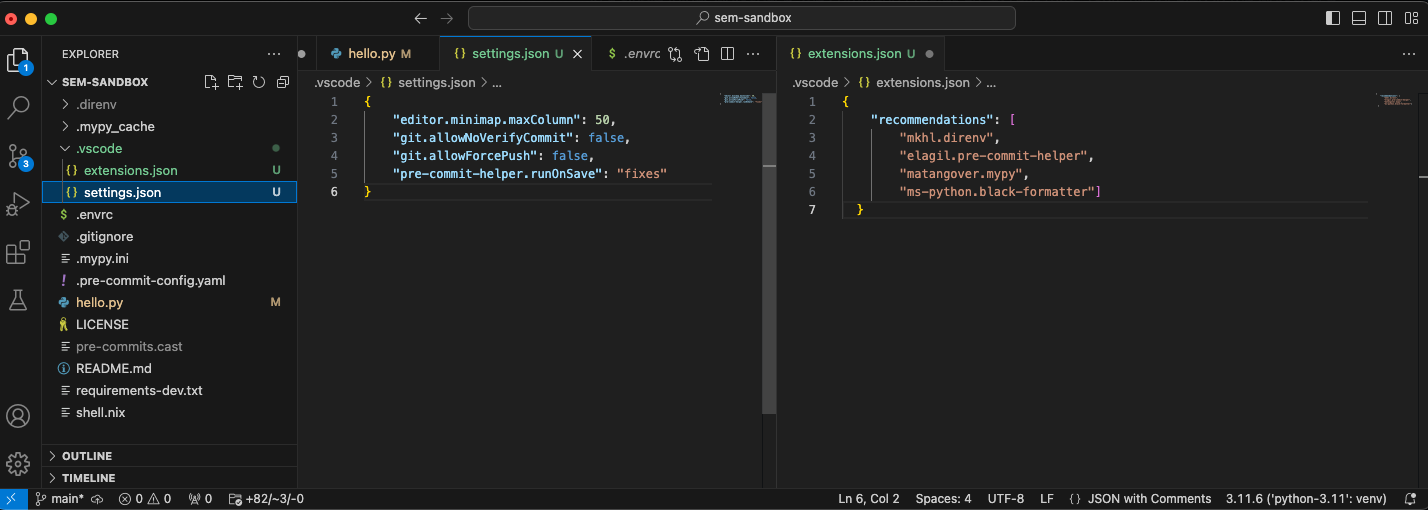The image size is (1428, 510).
Task: Click the ports forwarded indicator showing 0
Action: [201, 499]
